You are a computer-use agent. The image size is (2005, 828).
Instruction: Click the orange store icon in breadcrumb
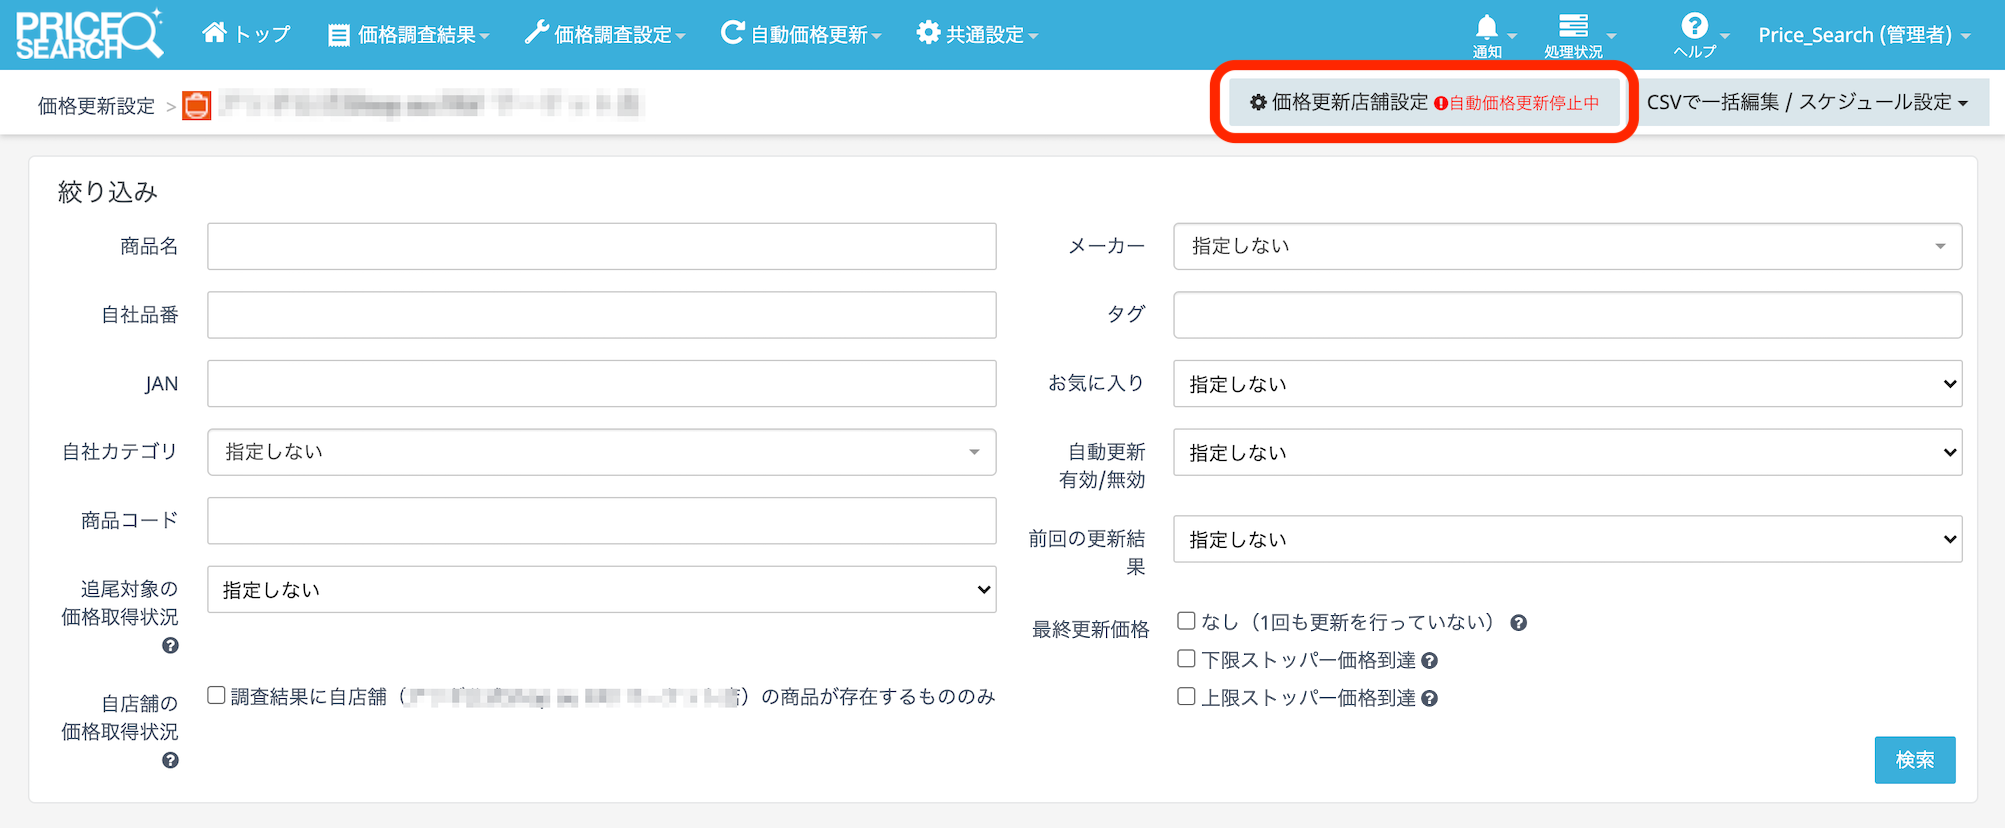tap(197, 105)
